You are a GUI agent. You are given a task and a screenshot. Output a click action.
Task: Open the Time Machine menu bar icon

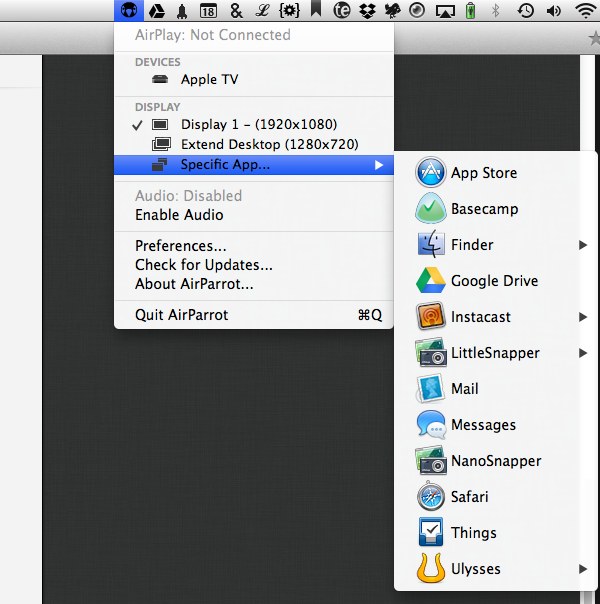tap(525, 11)
